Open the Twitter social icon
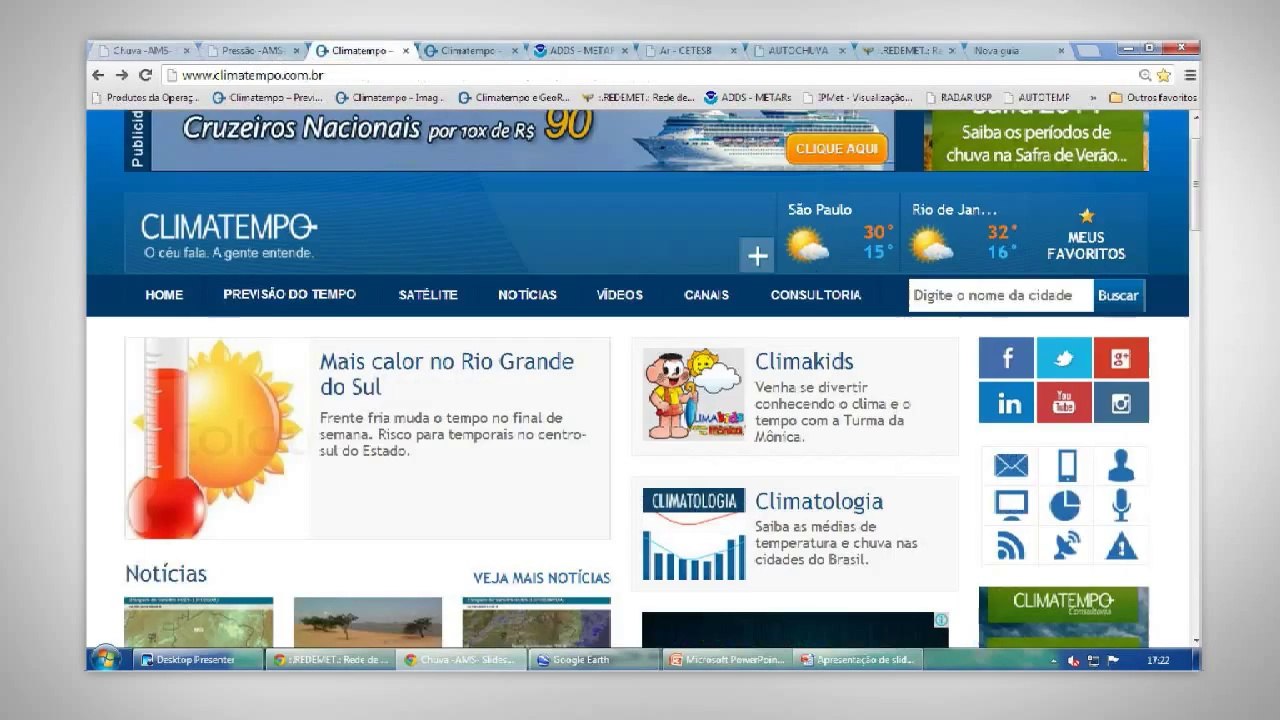 1064,358
